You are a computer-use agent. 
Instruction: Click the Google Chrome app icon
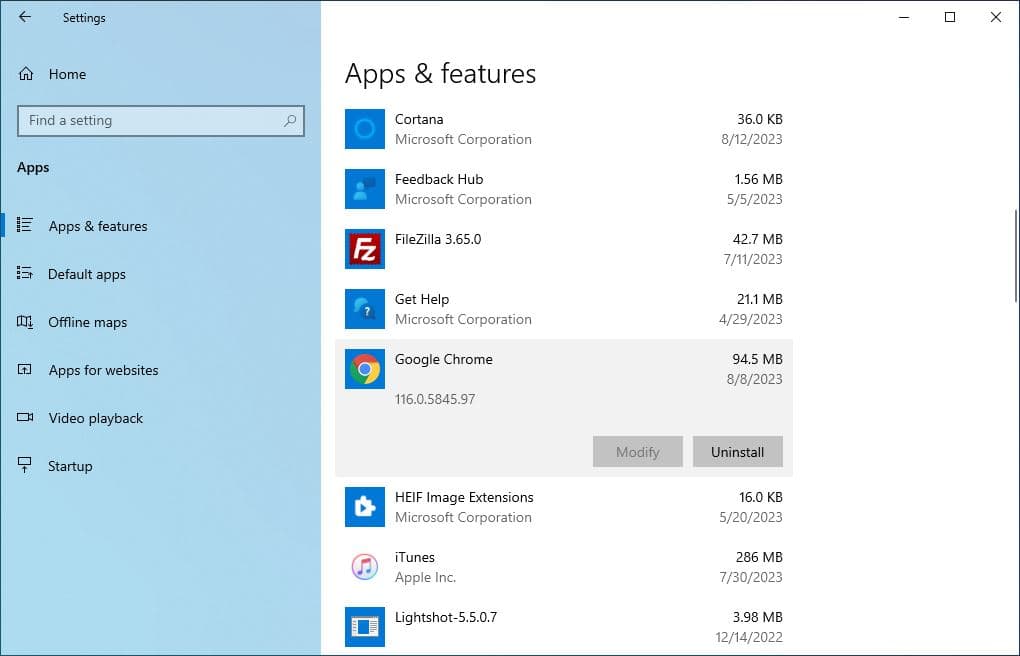pos(364,369)
